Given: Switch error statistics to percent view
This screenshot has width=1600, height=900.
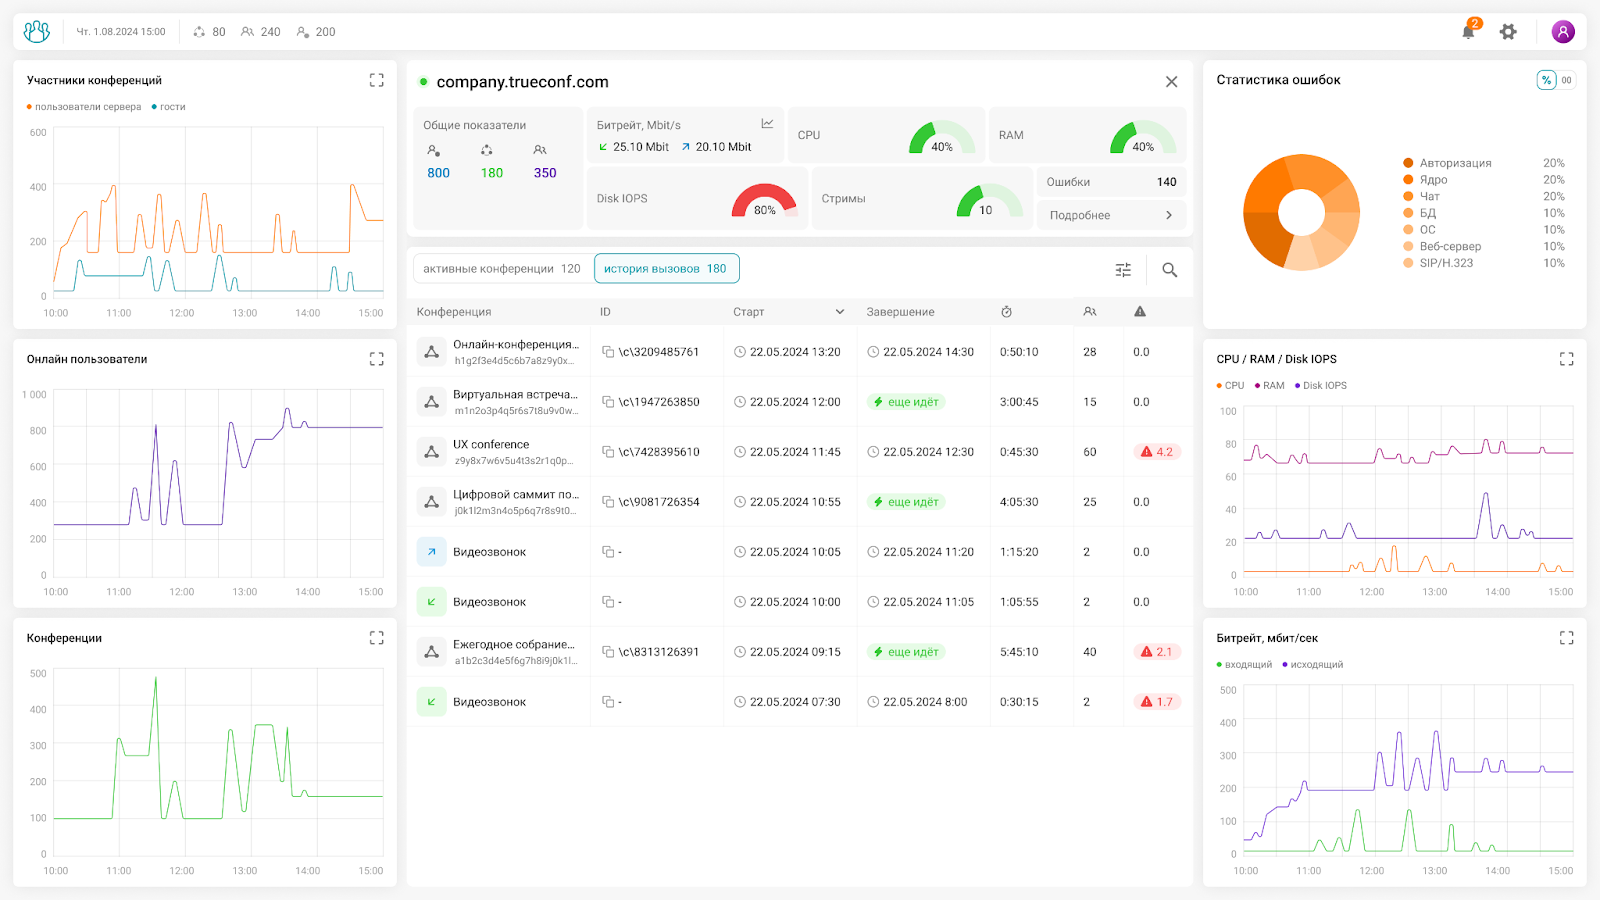Looking at the screenshot, I should pyautogui.click(x=1546, y=80).
